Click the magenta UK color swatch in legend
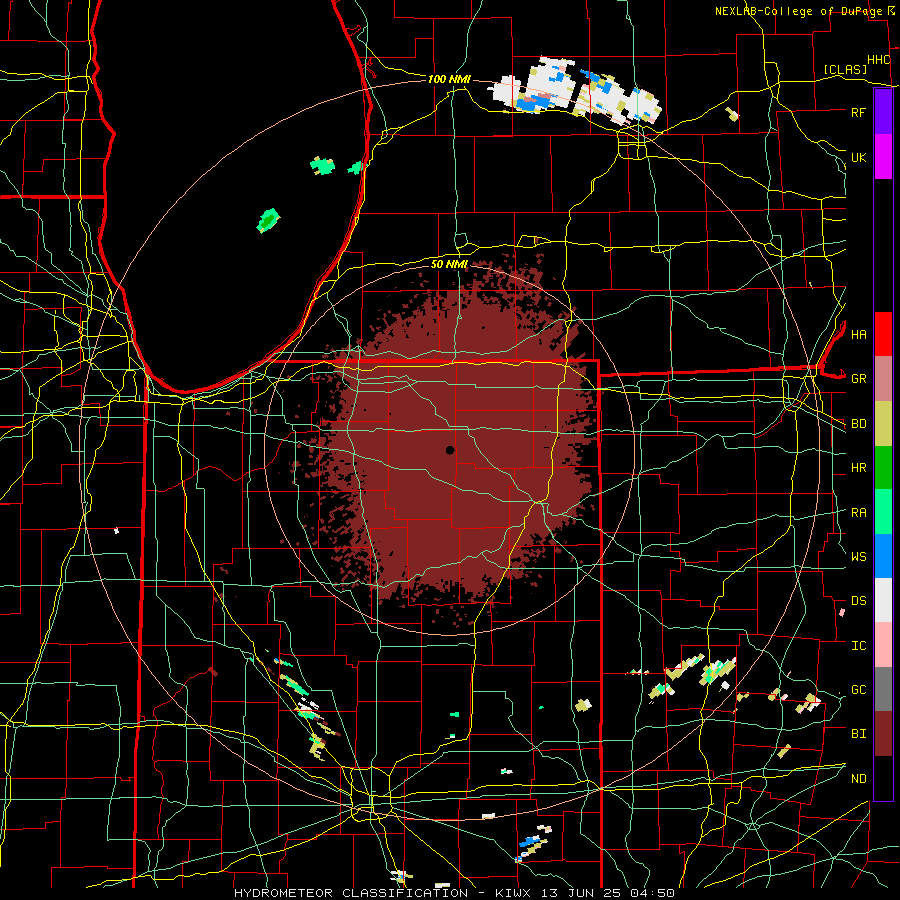Image resolution: width=900 pixels, height=900 pixels. tap(883, 157)
